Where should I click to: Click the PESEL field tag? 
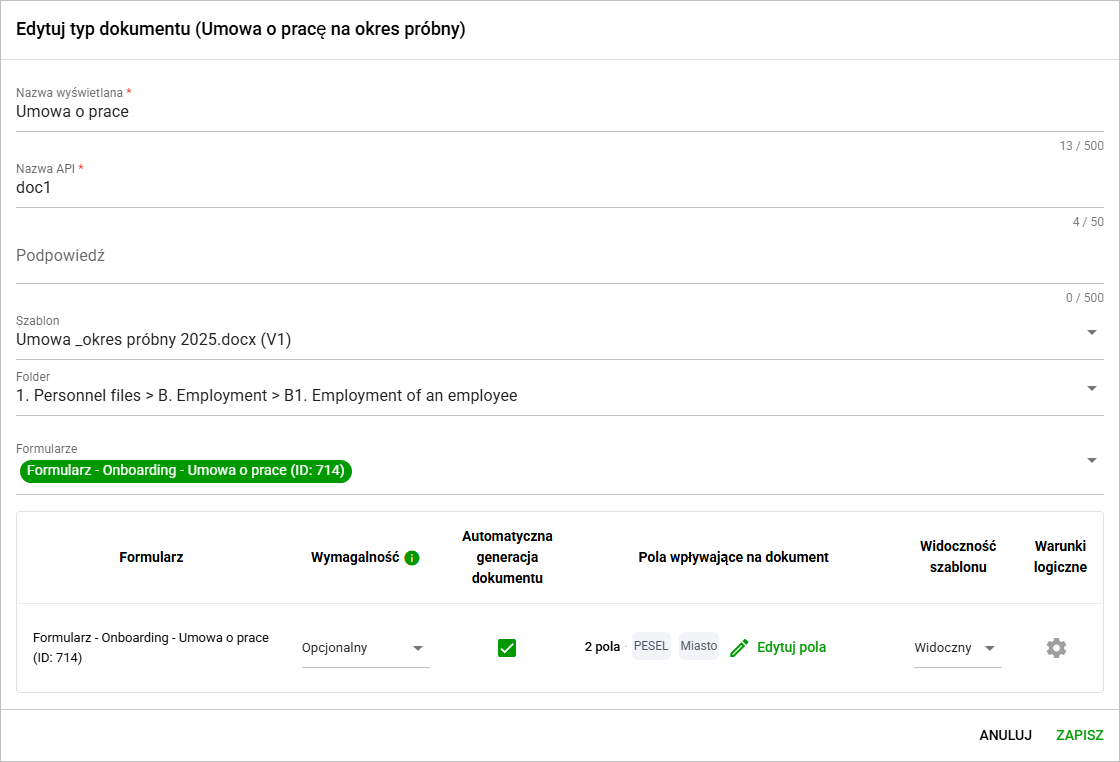651,646
